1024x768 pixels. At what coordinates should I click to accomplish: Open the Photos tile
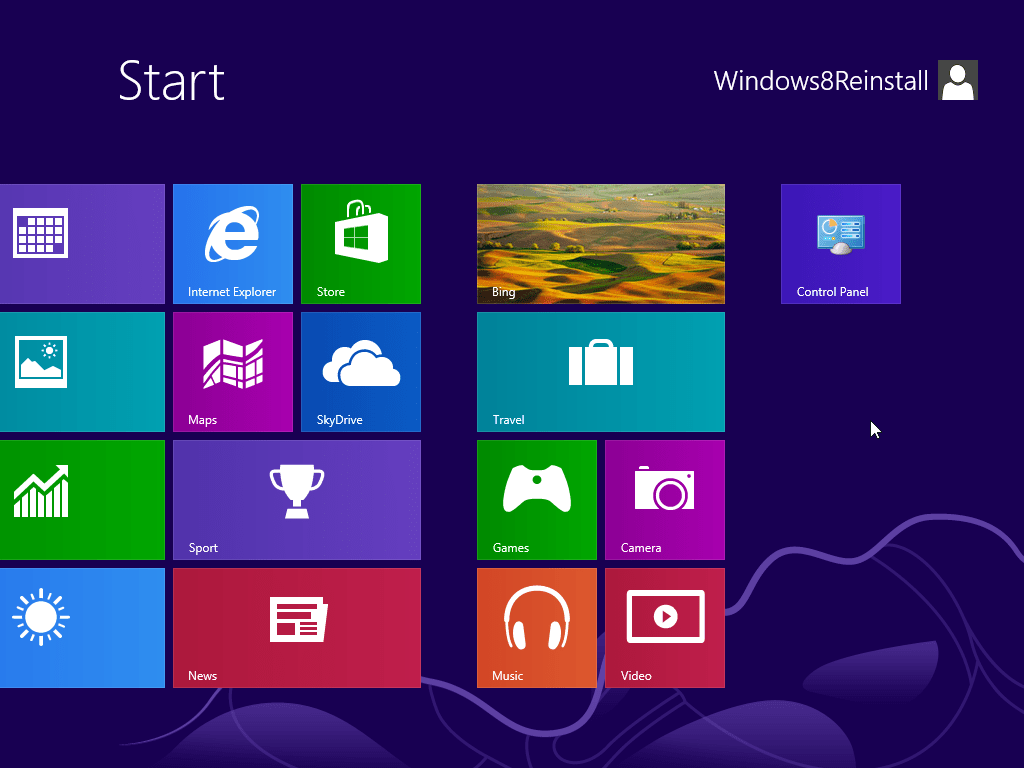(83, 371)
